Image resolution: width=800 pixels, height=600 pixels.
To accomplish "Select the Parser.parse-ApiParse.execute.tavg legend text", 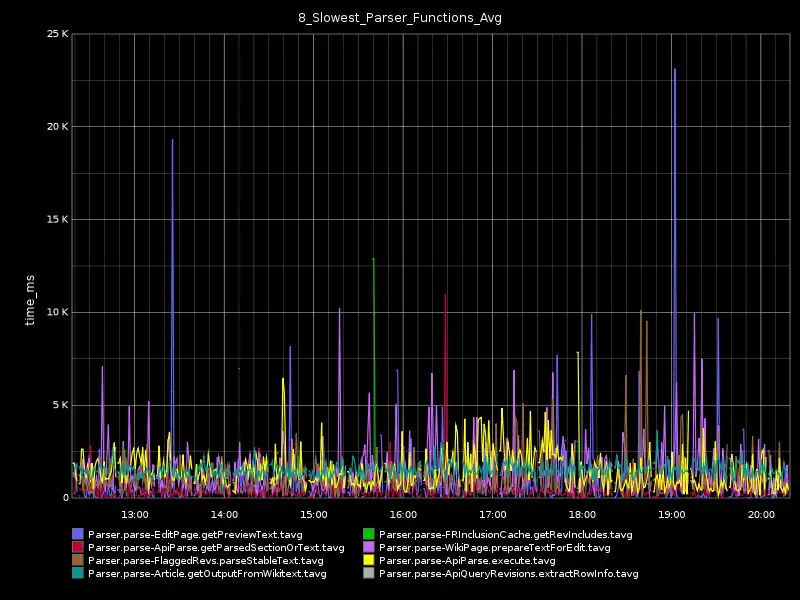I will [x=467, y=561].
